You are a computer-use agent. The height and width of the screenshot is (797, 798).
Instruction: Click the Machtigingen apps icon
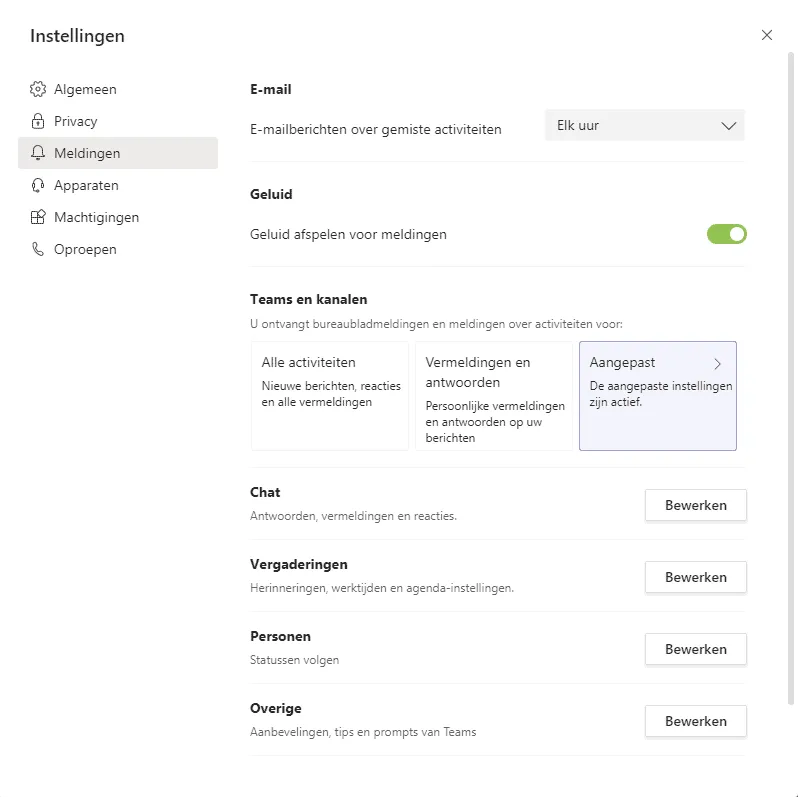tap(38, 217)
